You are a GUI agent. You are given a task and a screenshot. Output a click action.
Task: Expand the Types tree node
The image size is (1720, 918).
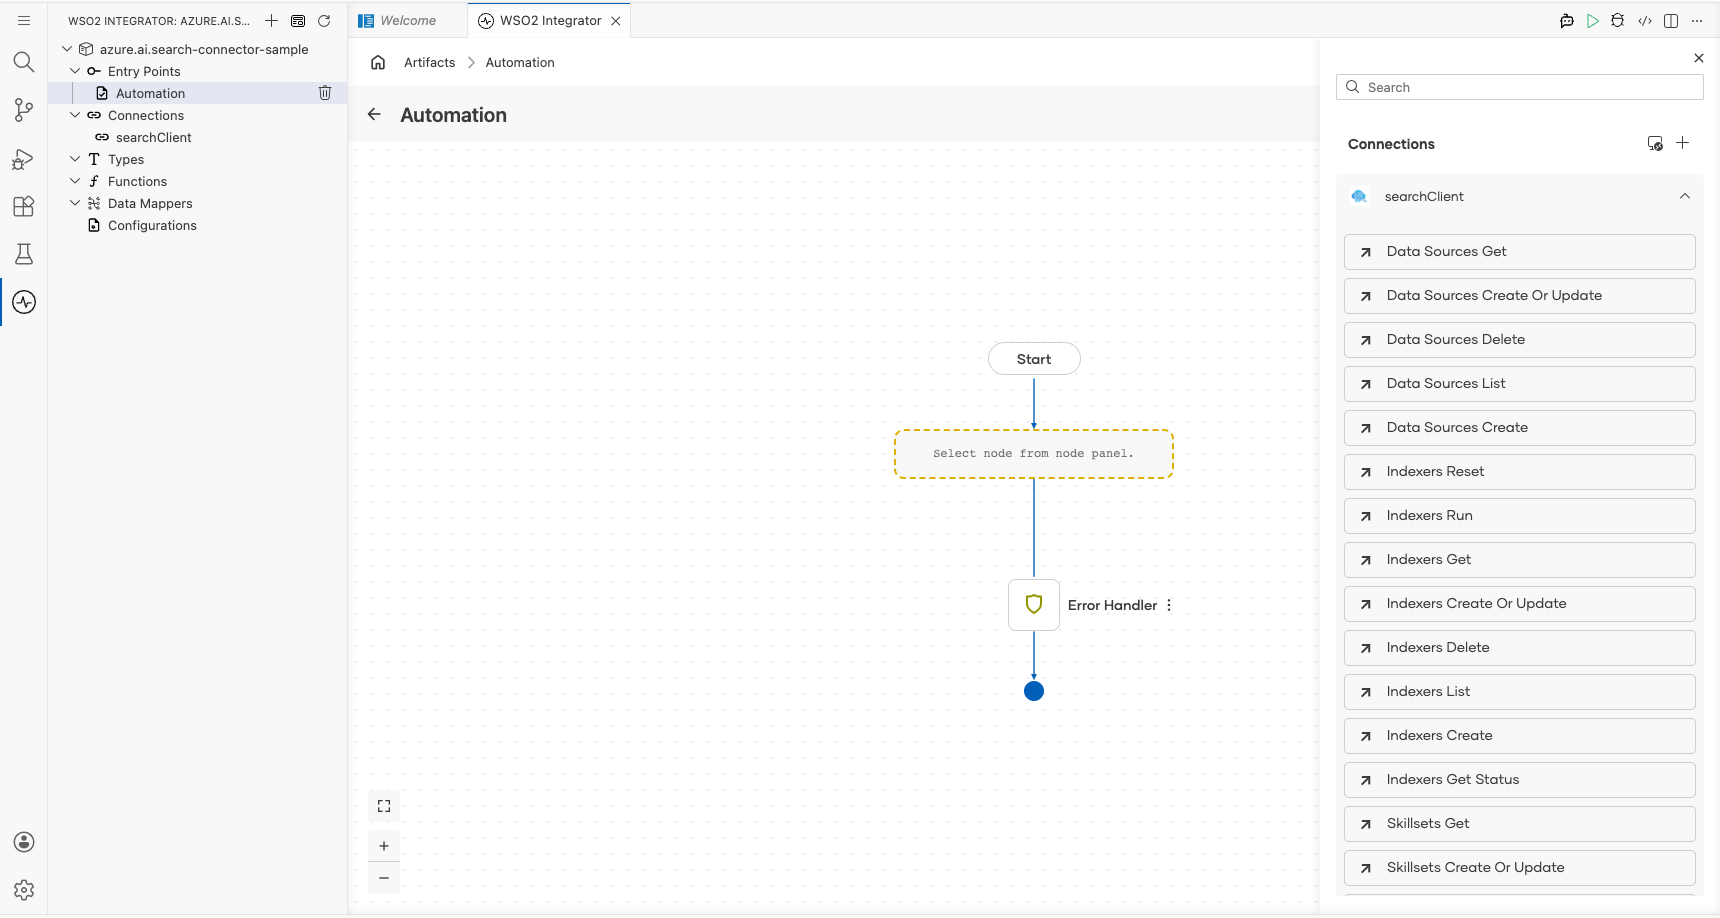[75, 159]
